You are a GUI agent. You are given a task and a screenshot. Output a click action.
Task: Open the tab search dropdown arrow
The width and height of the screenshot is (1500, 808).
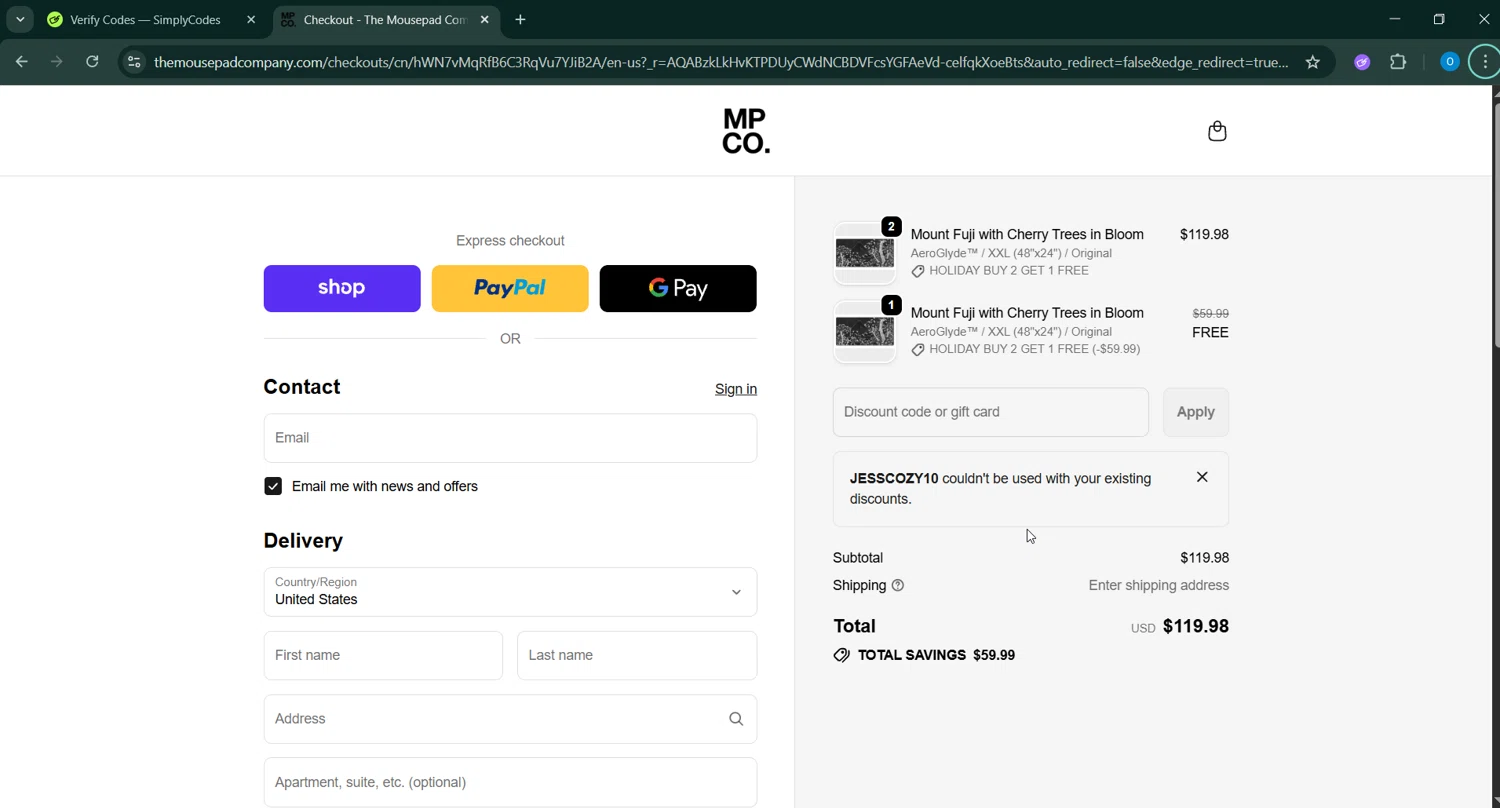point(20,19)
